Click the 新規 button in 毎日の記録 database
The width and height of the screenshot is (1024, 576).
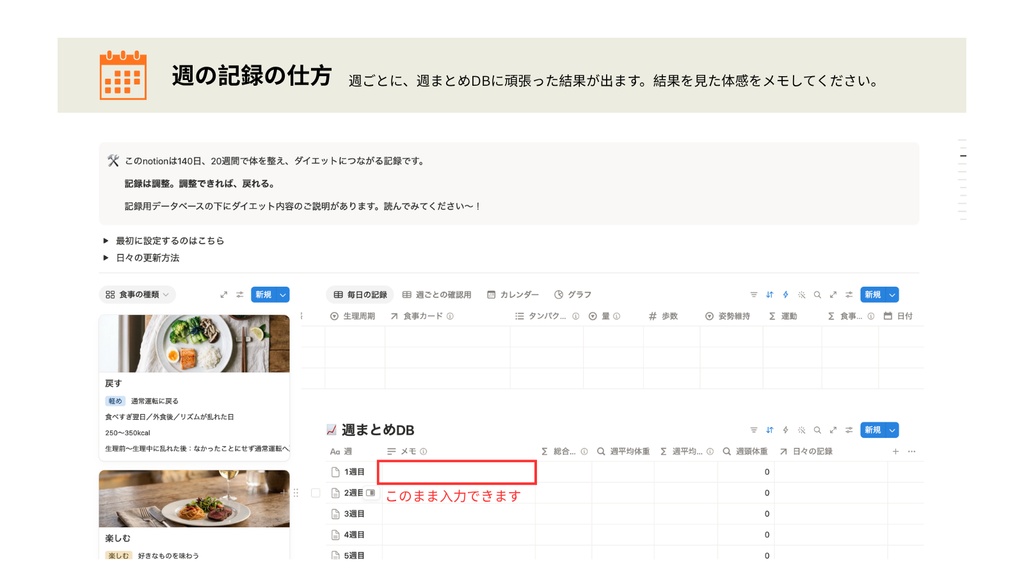click(873, 295)
